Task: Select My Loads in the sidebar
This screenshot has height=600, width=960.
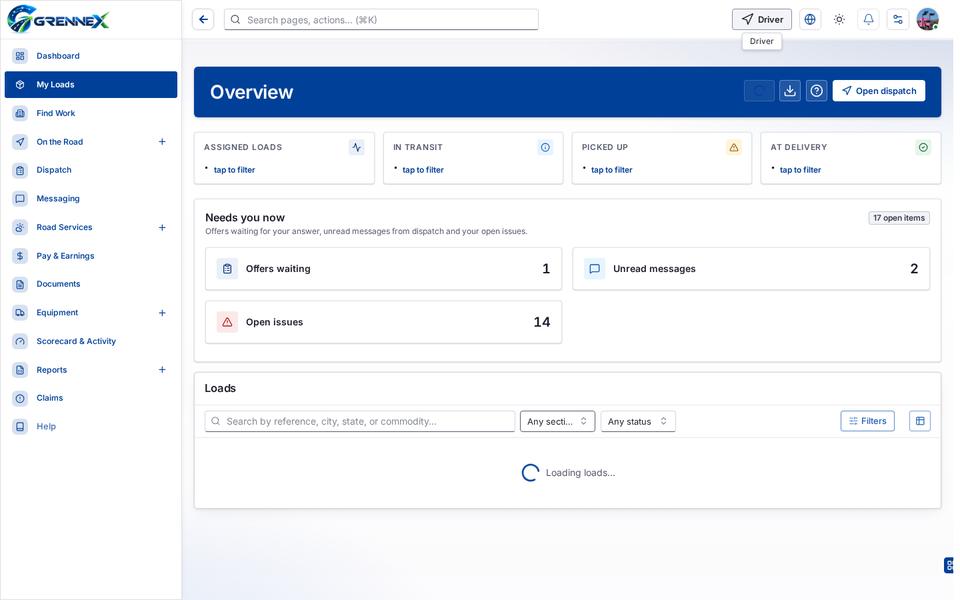Action: pos(91,84)
